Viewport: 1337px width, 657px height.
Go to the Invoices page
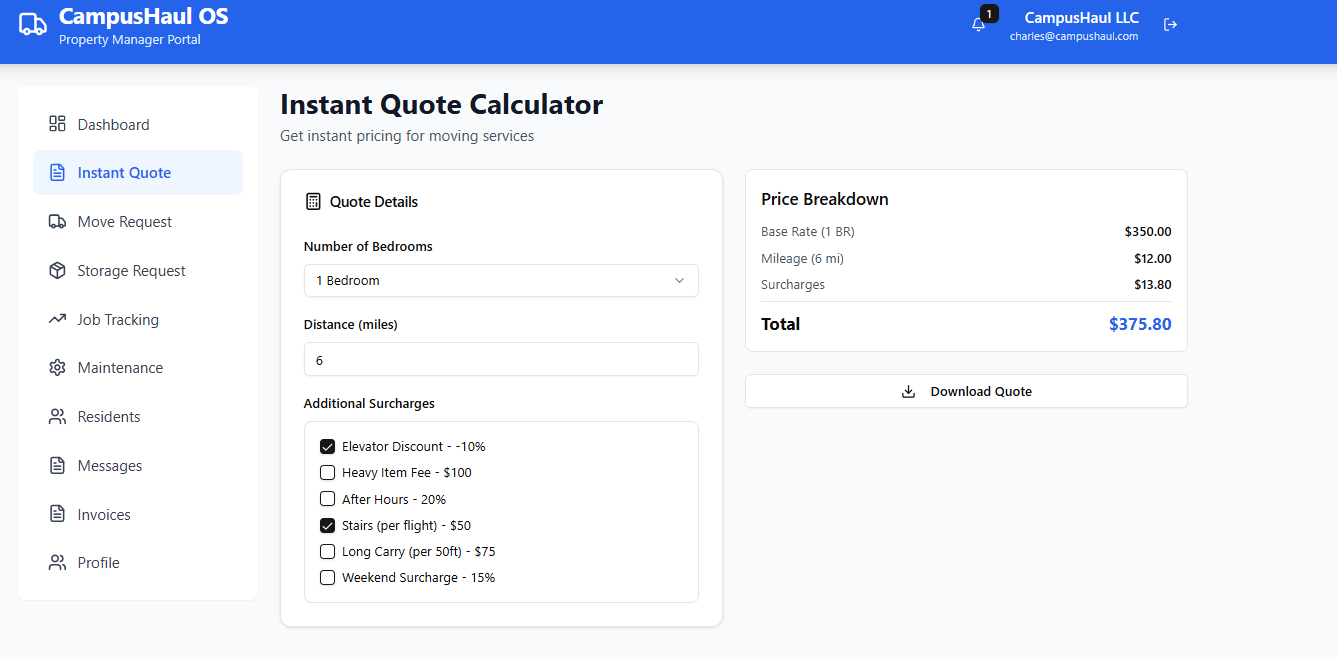pyautogui.click(x=104, y=515)
